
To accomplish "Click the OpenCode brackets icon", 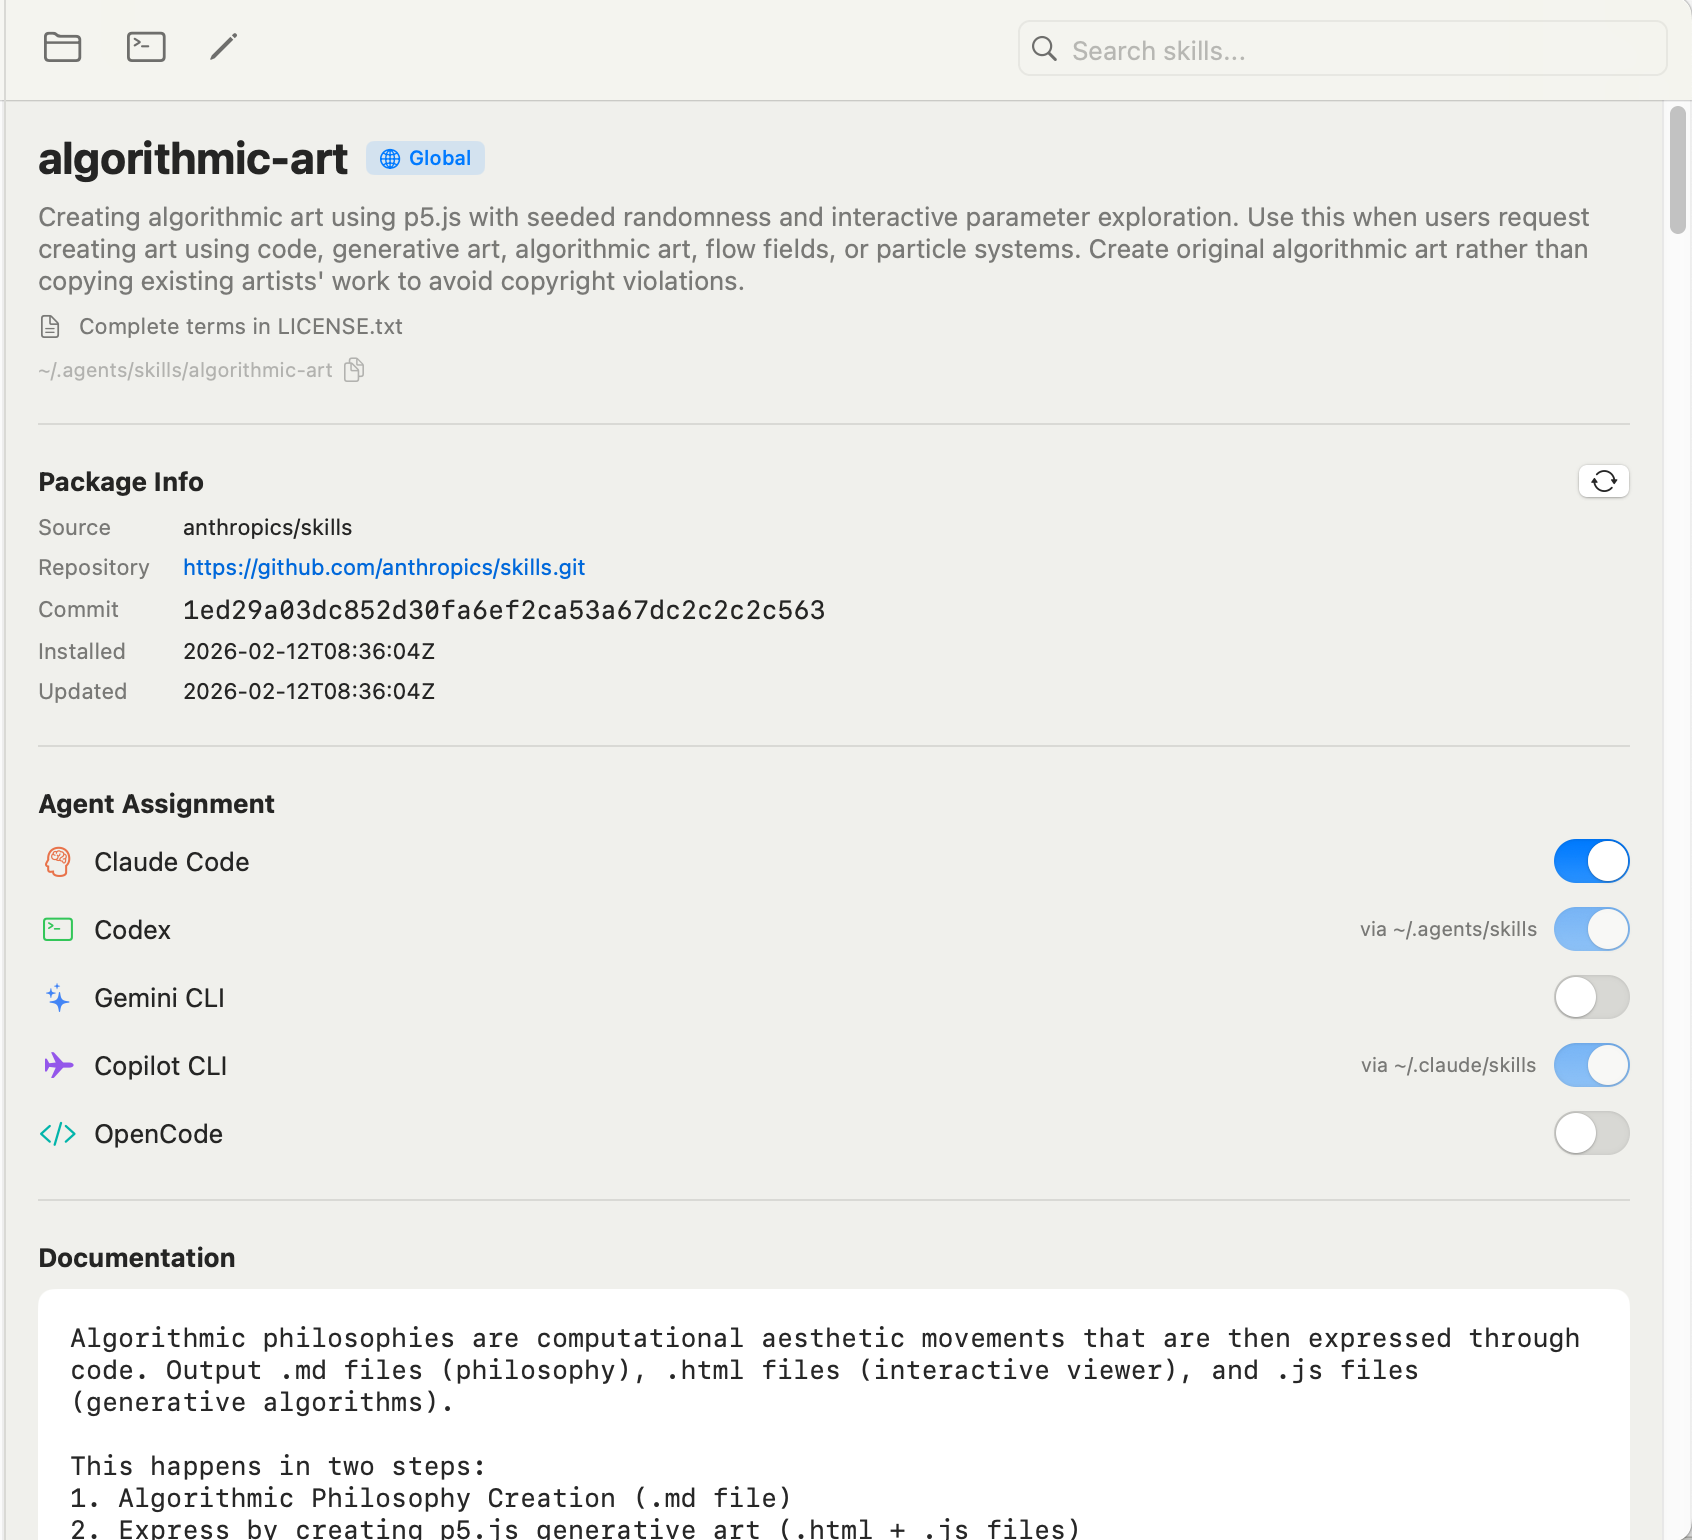I will [58, 1134].
